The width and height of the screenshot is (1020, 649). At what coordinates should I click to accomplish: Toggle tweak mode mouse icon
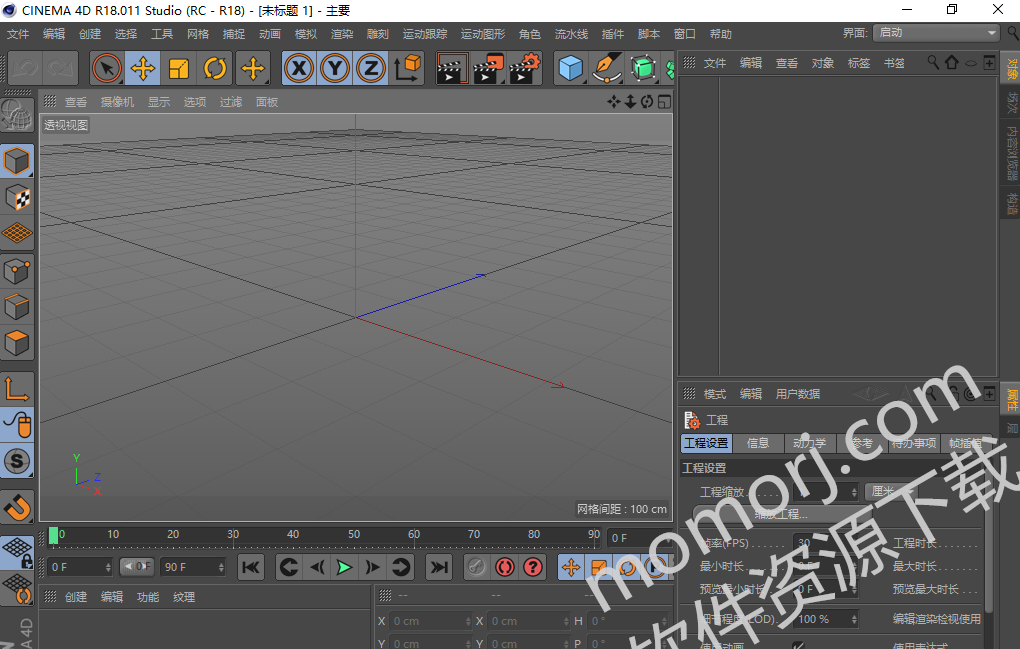pos(17,425)
